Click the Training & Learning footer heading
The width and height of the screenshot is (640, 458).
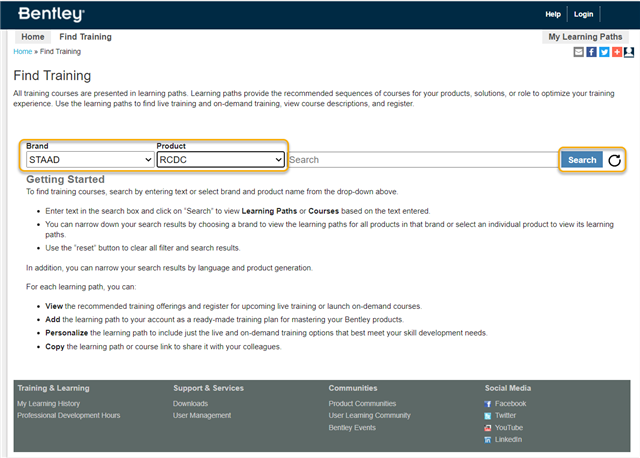pos(53,388)
